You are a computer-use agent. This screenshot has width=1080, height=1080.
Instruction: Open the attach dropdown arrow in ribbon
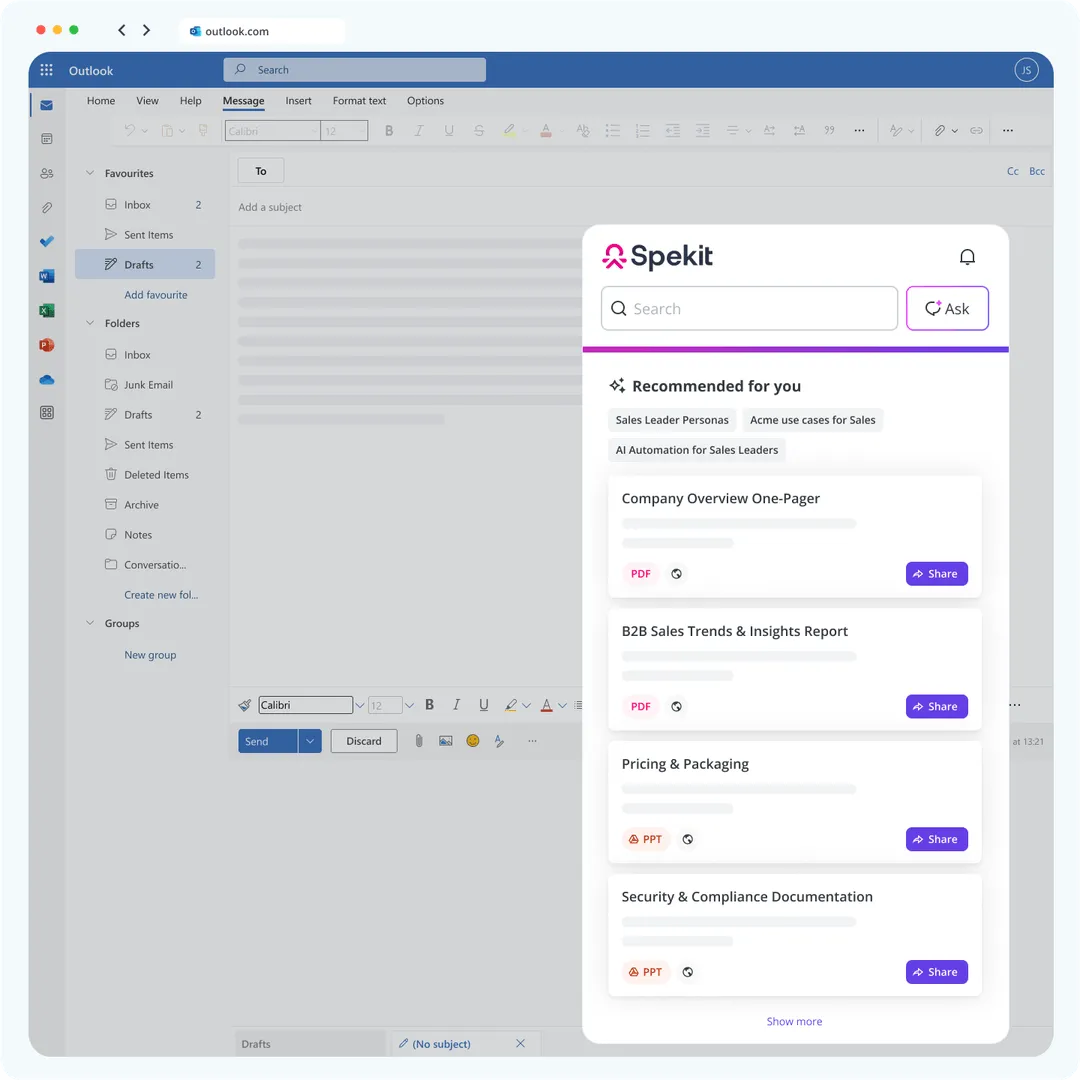coord(955,131)
